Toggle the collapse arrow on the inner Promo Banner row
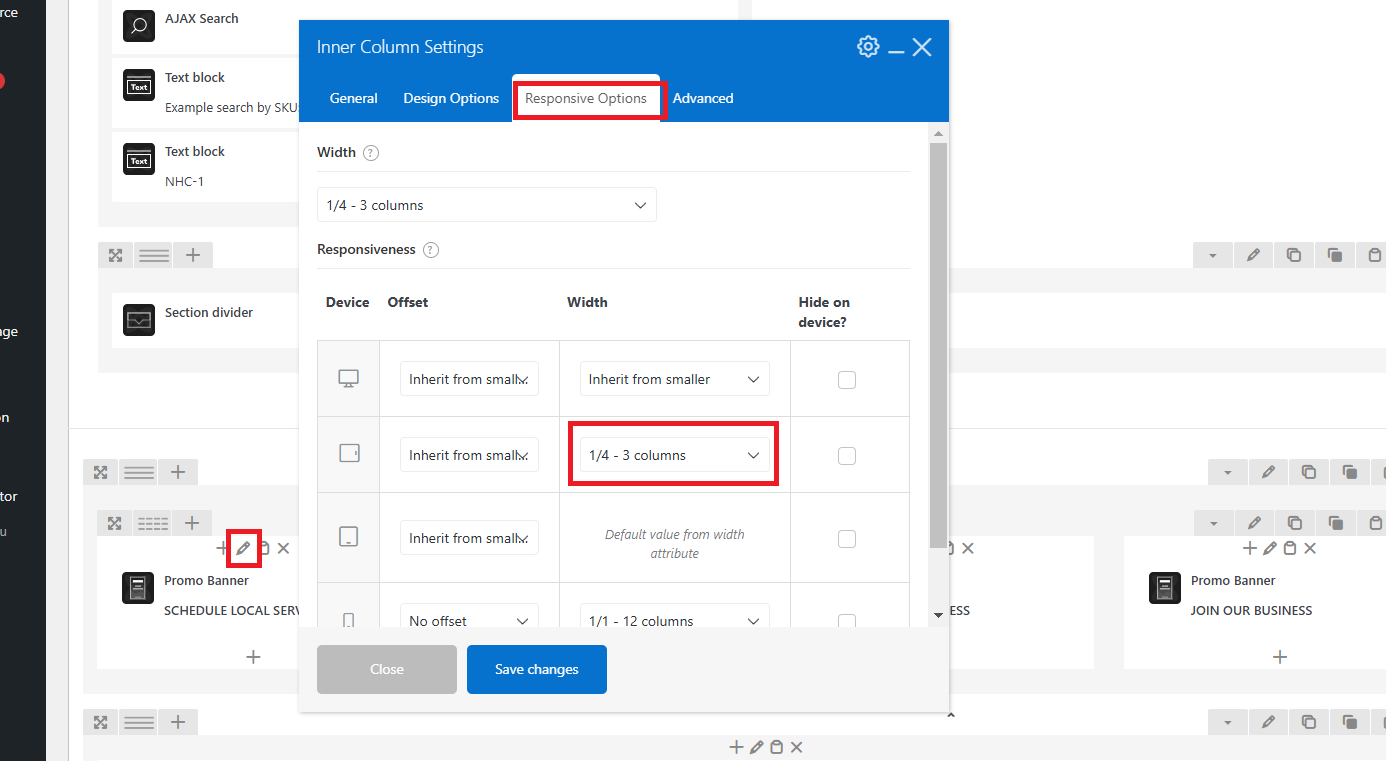 click(x=1214, y=522)
